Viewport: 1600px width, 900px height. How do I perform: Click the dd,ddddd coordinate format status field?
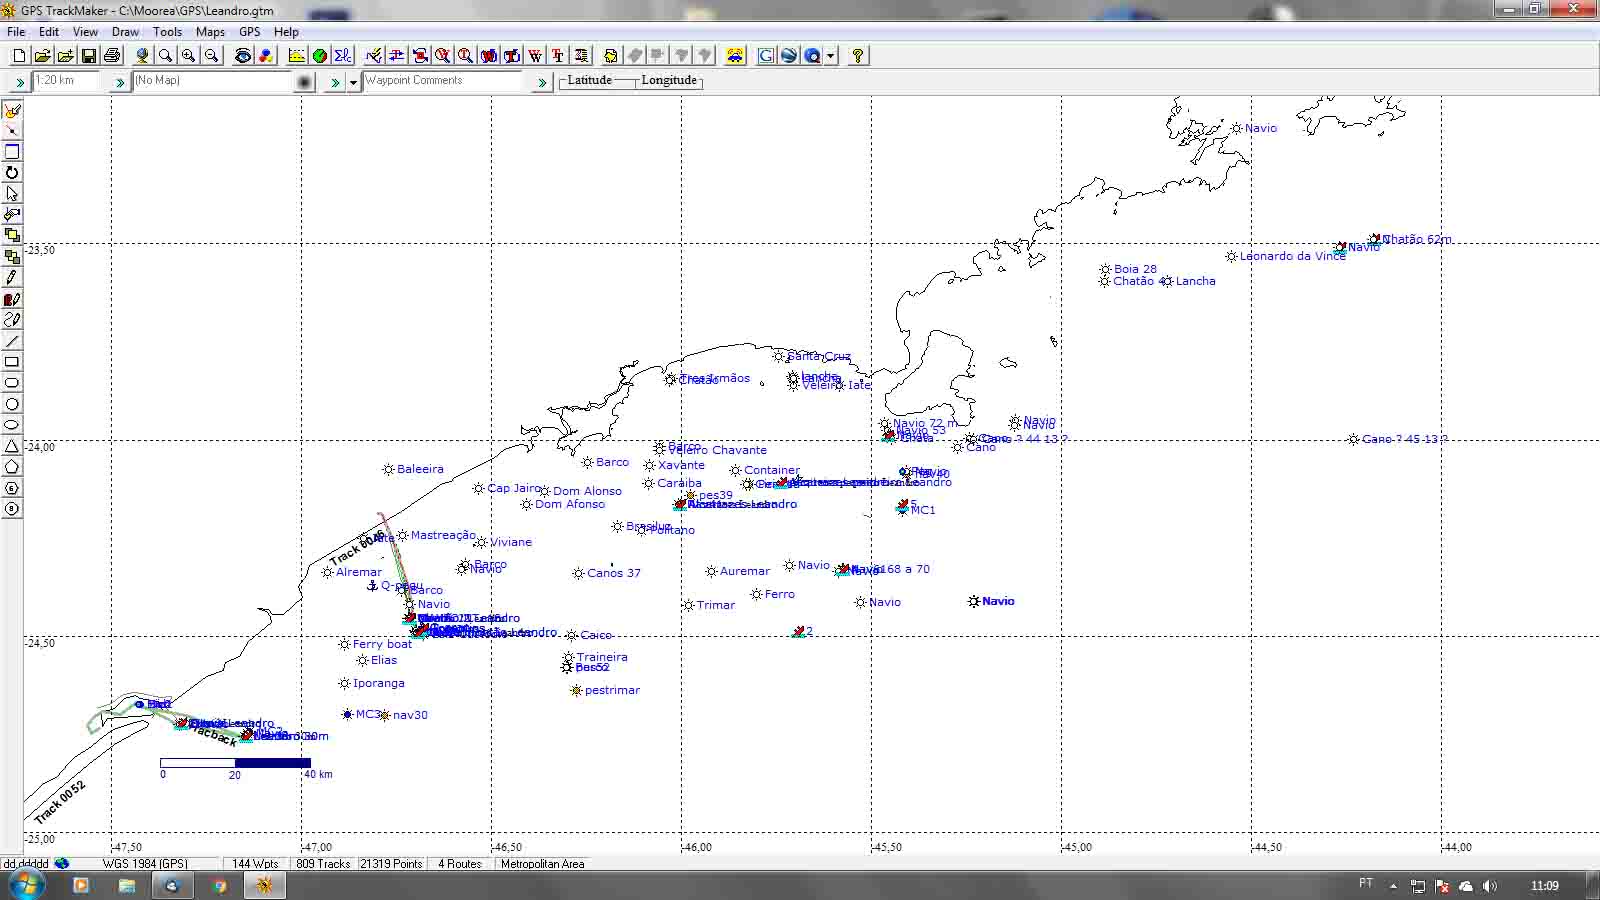click(x=26, y=864)
